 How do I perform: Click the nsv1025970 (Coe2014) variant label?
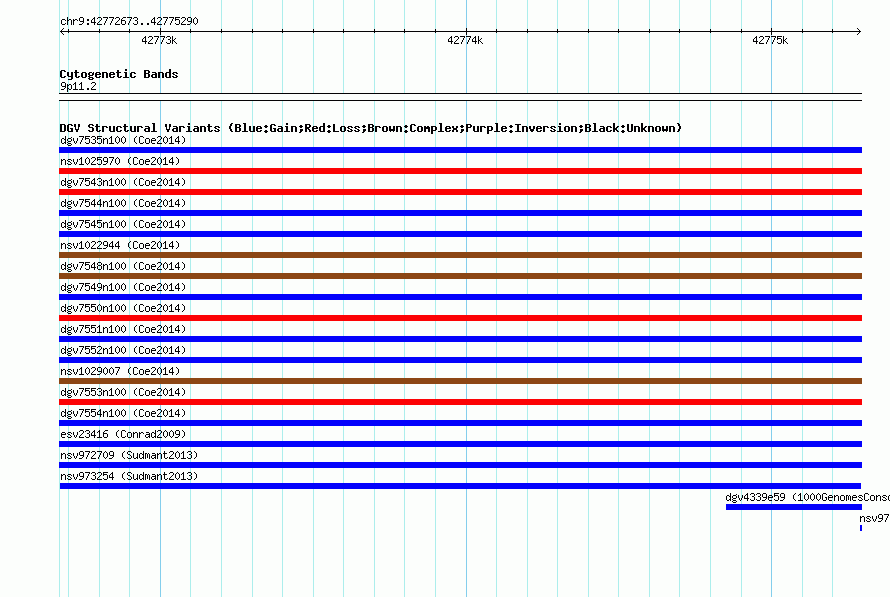pyautogui.click(x=120, y=161)
